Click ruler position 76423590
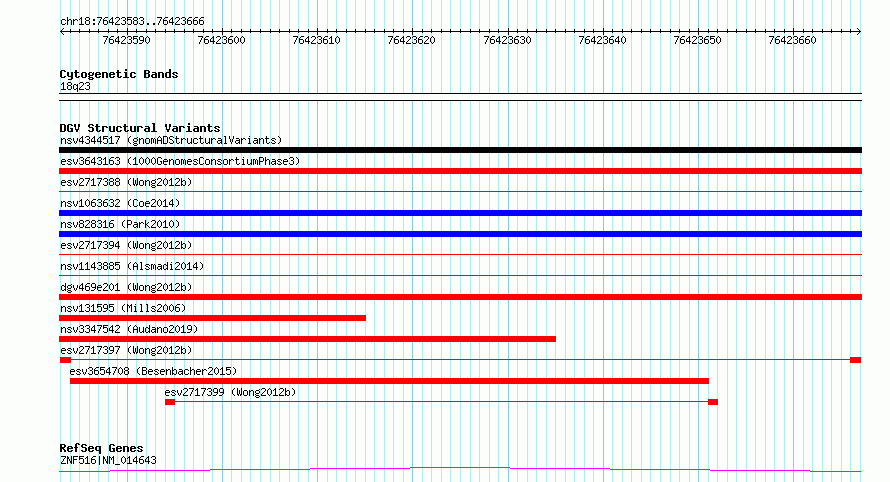890x482 pixels. (127, 40)
